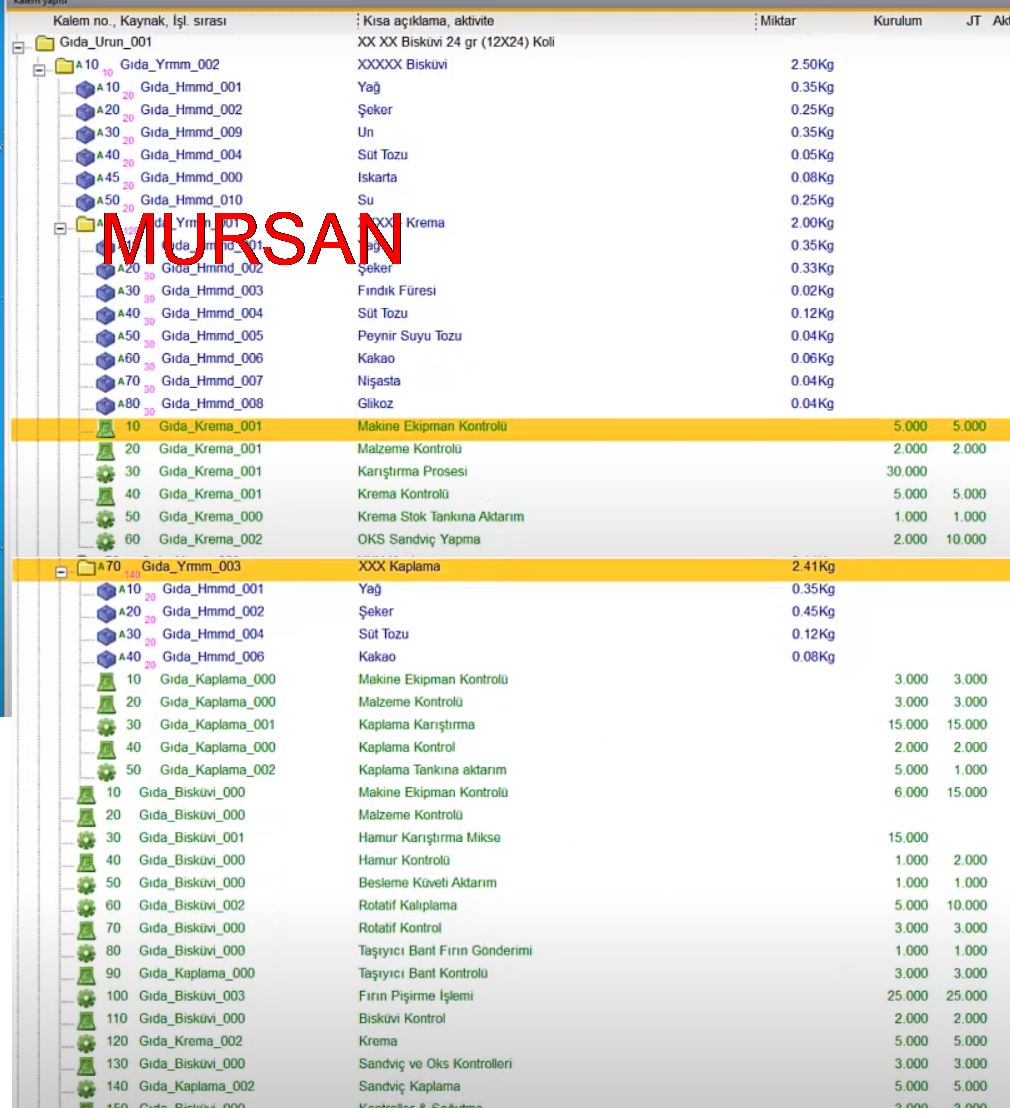1010x1108 pixels.
Task: Click the 30.000 Kurulum value of Karıştırma Prosesi
Action: 906,471
